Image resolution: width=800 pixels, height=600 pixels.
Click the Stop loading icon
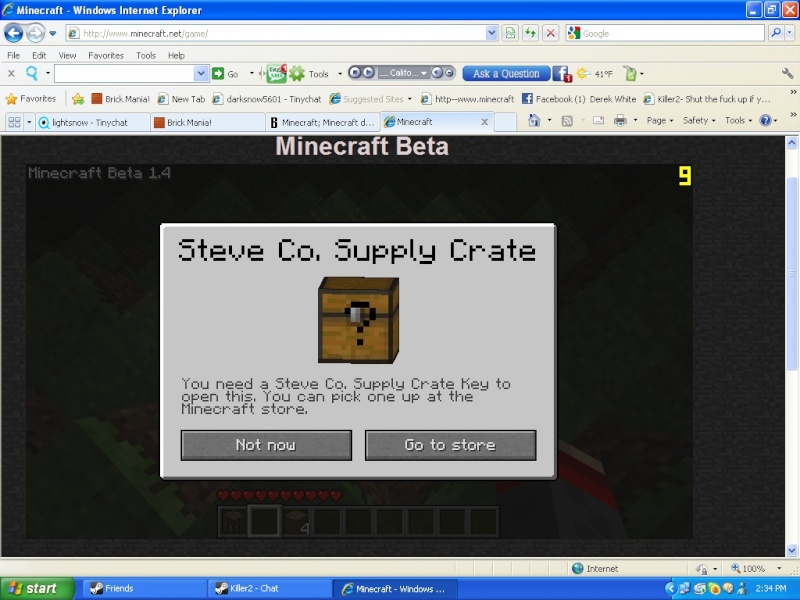551,34
